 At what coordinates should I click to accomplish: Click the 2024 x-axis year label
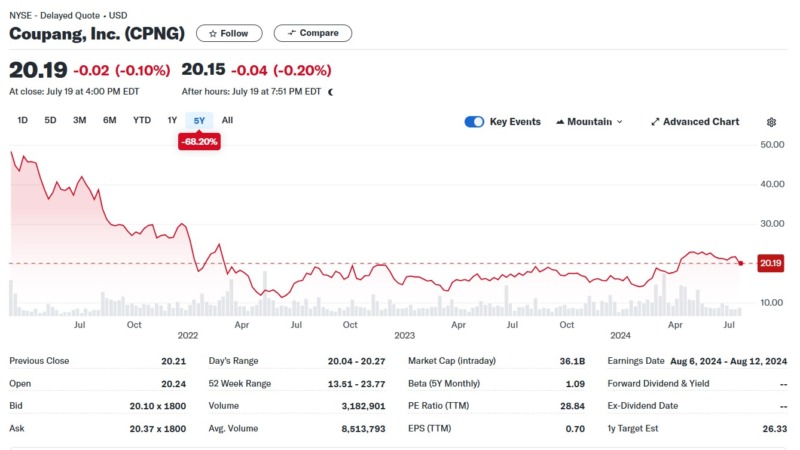[620, 335]
